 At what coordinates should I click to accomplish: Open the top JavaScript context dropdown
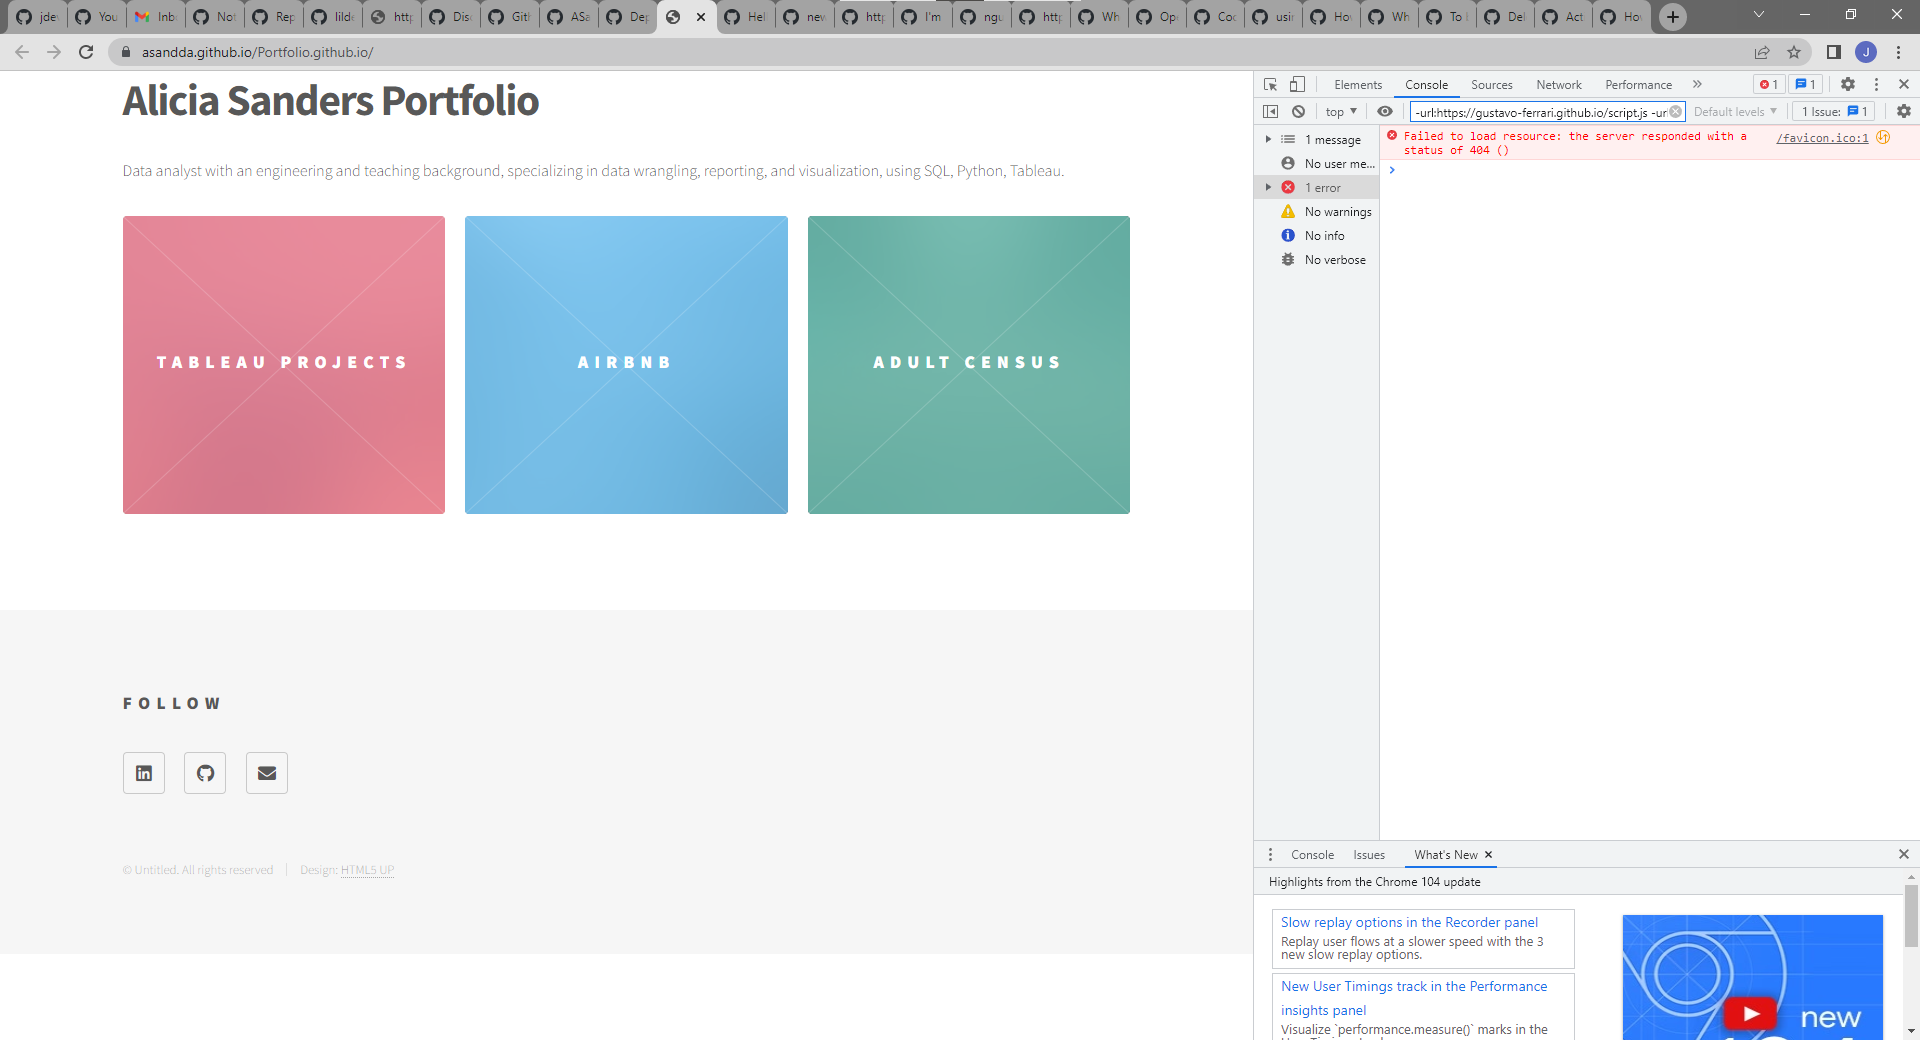[x=1341, y=112]
